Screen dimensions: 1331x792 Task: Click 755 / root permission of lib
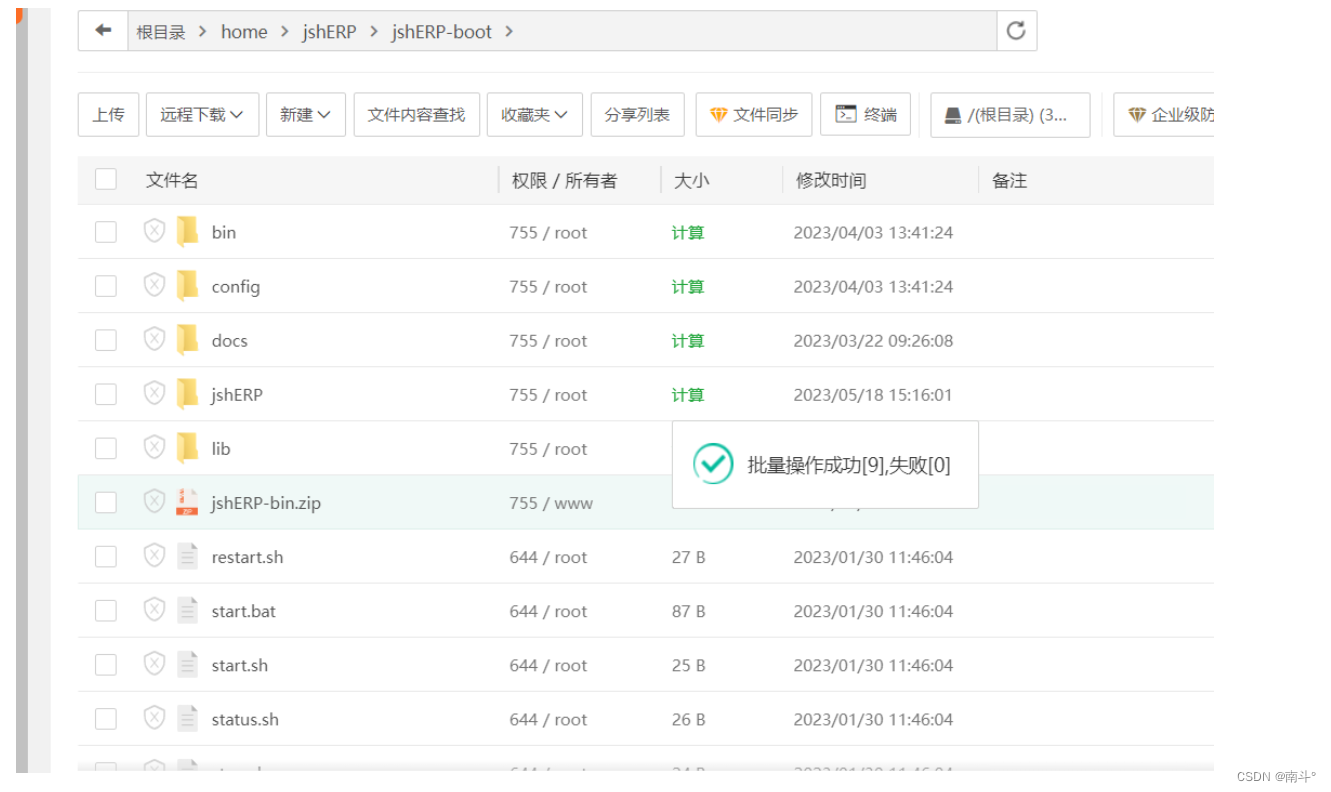pyautogui.click(x=548, y=449)
